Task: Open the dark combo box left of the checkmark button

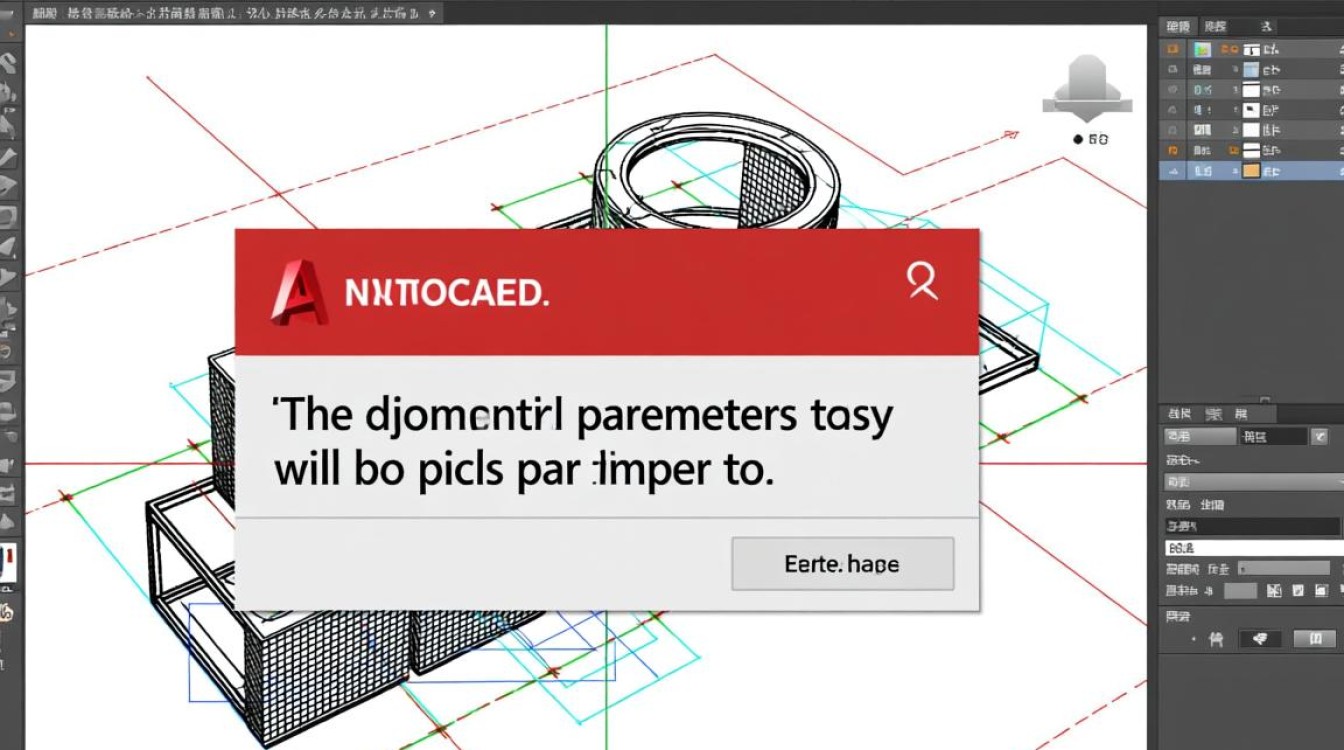Action: pos(1273,437)
